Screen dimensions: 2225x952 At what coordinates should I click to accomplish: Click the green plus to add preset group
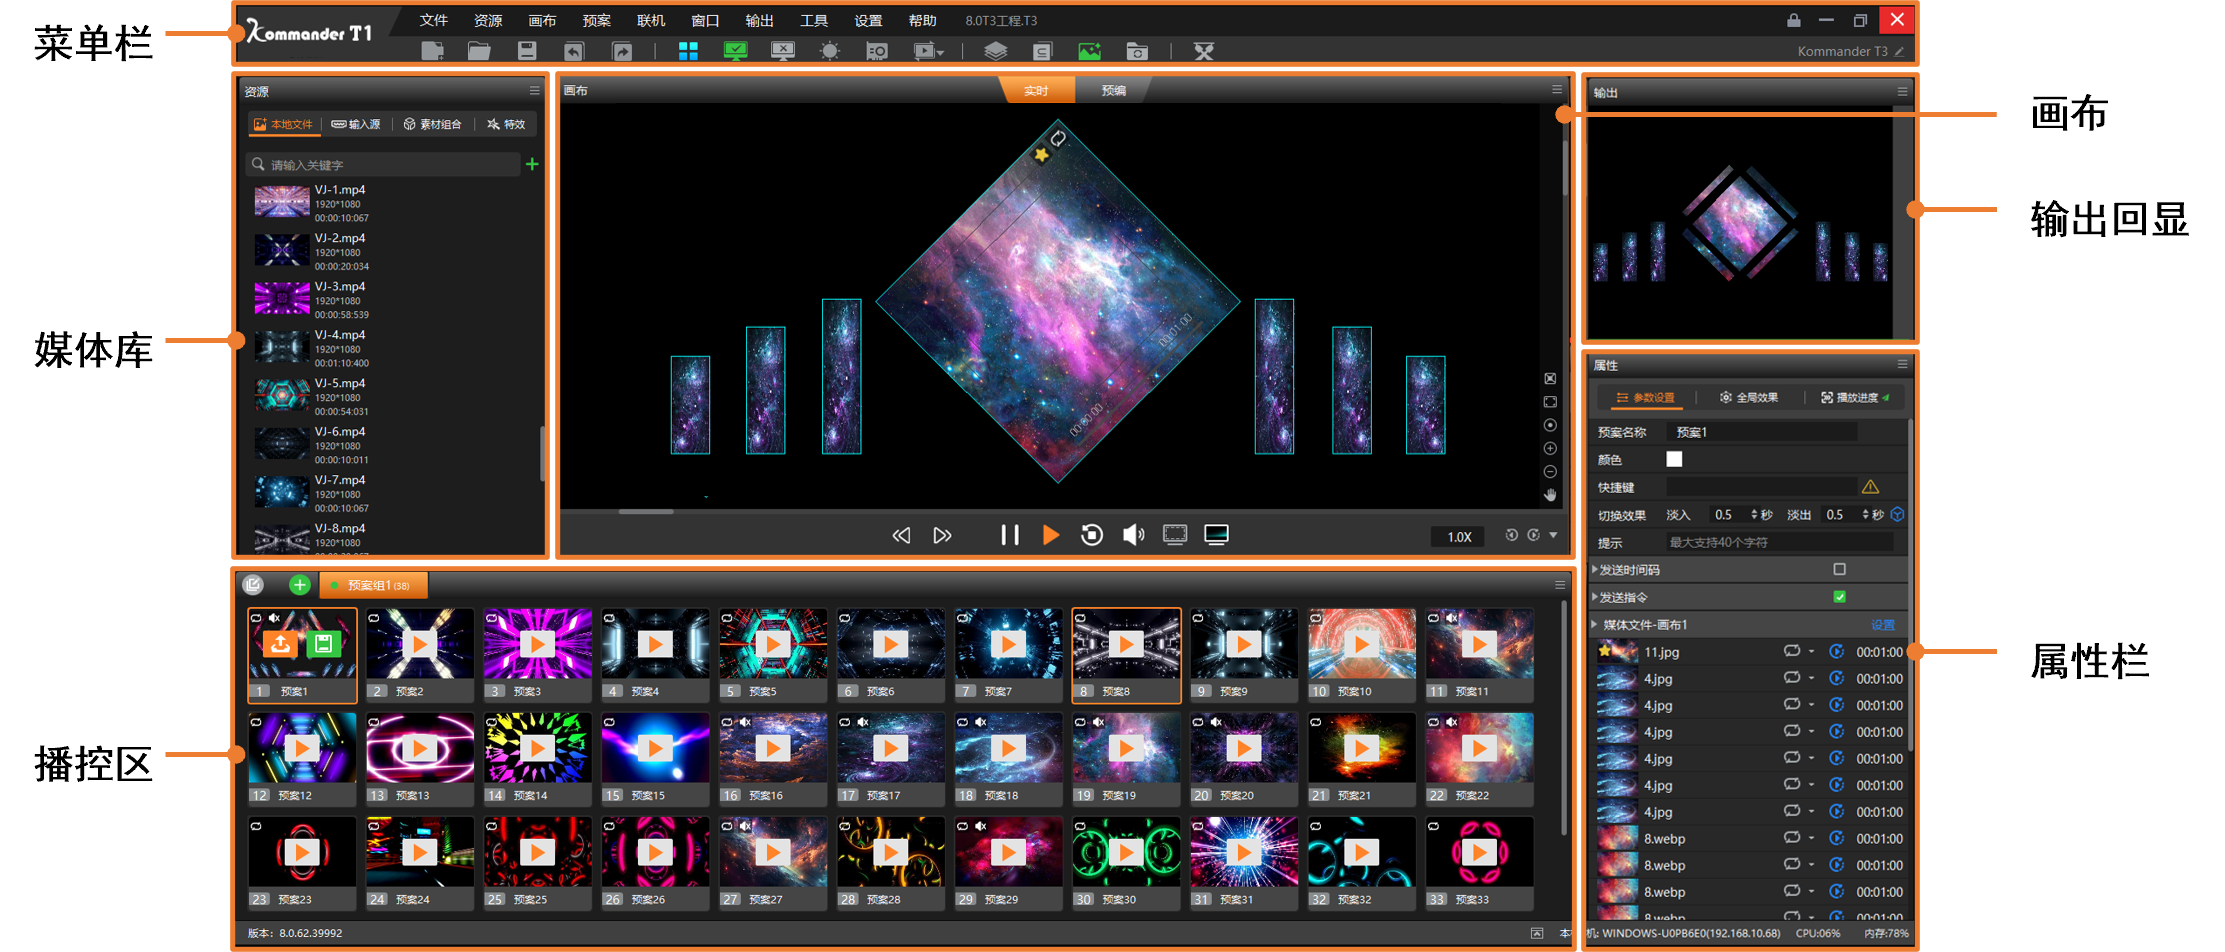click(299, 585)
